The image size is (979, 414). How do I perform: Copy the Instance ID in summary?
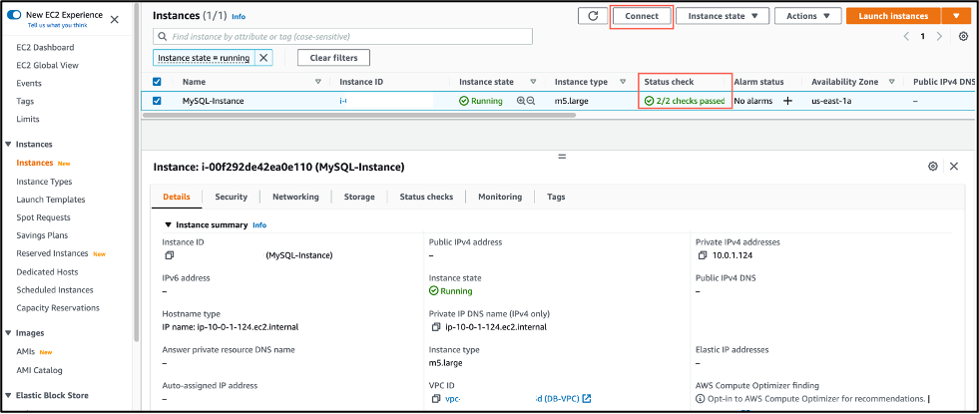169,255
